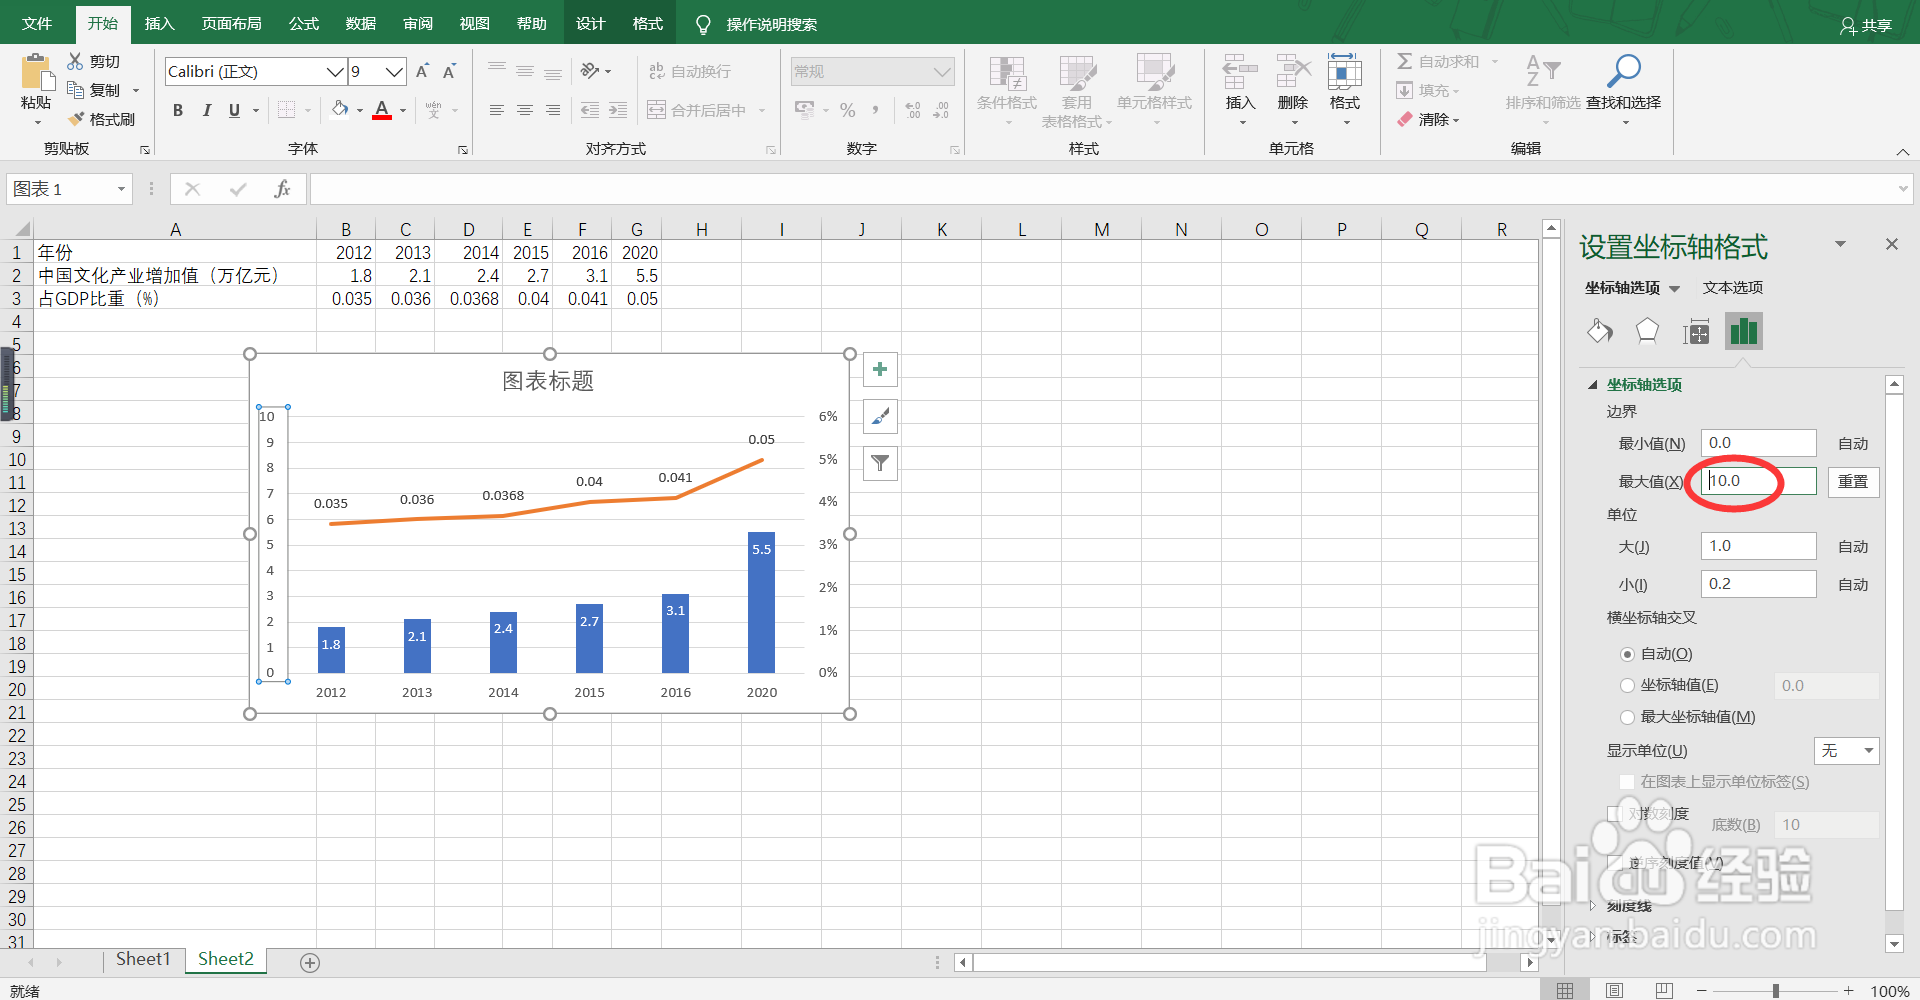Click the Delete cells icon
This screenshot has width=1920, height=1000.
1293,71
